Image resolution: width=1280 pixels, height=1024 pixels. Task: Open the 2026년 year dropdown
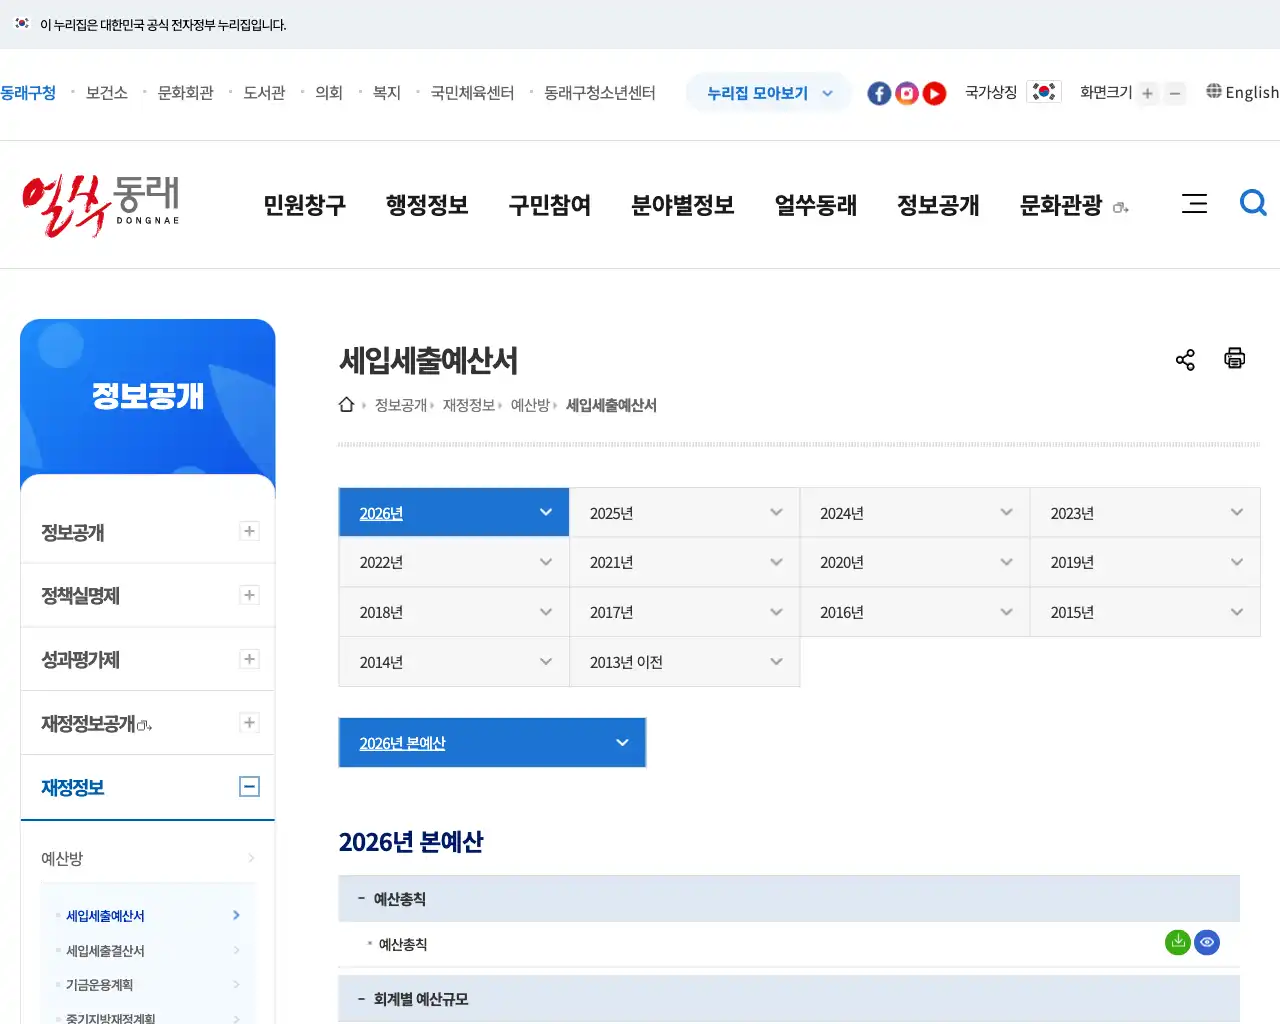click(x=454, y=513)
